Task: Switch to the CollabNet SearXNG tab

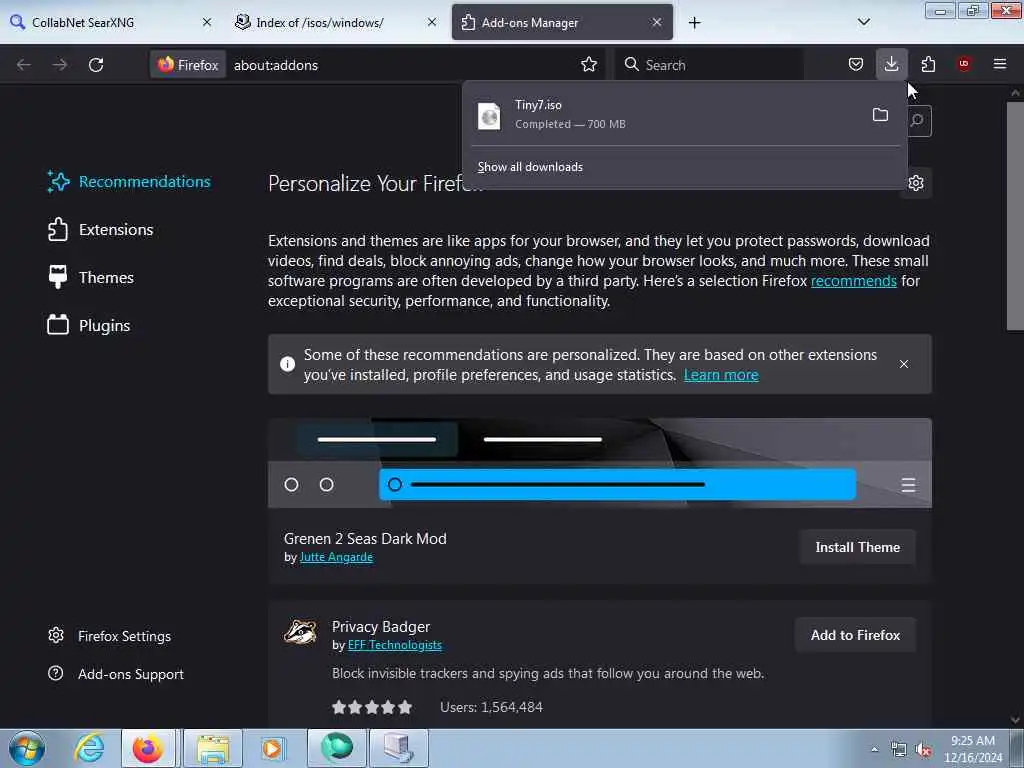Action: 111,22
